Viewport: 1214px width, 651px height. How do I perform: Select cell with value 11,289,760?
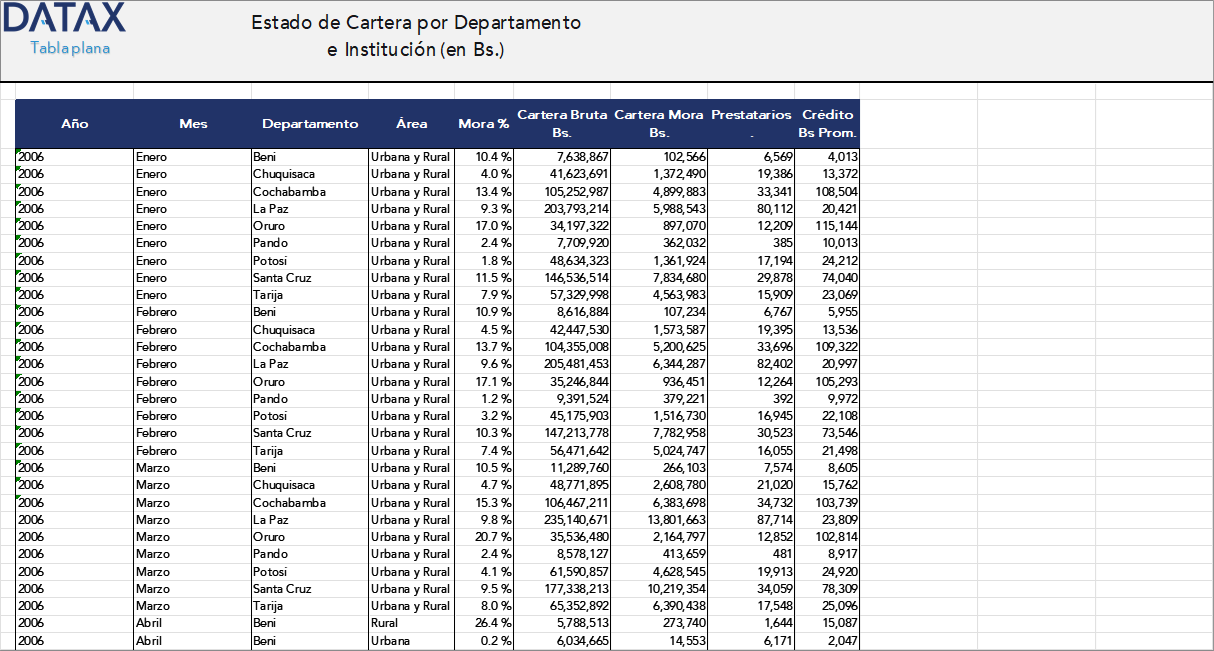click(x=562, y=468)
